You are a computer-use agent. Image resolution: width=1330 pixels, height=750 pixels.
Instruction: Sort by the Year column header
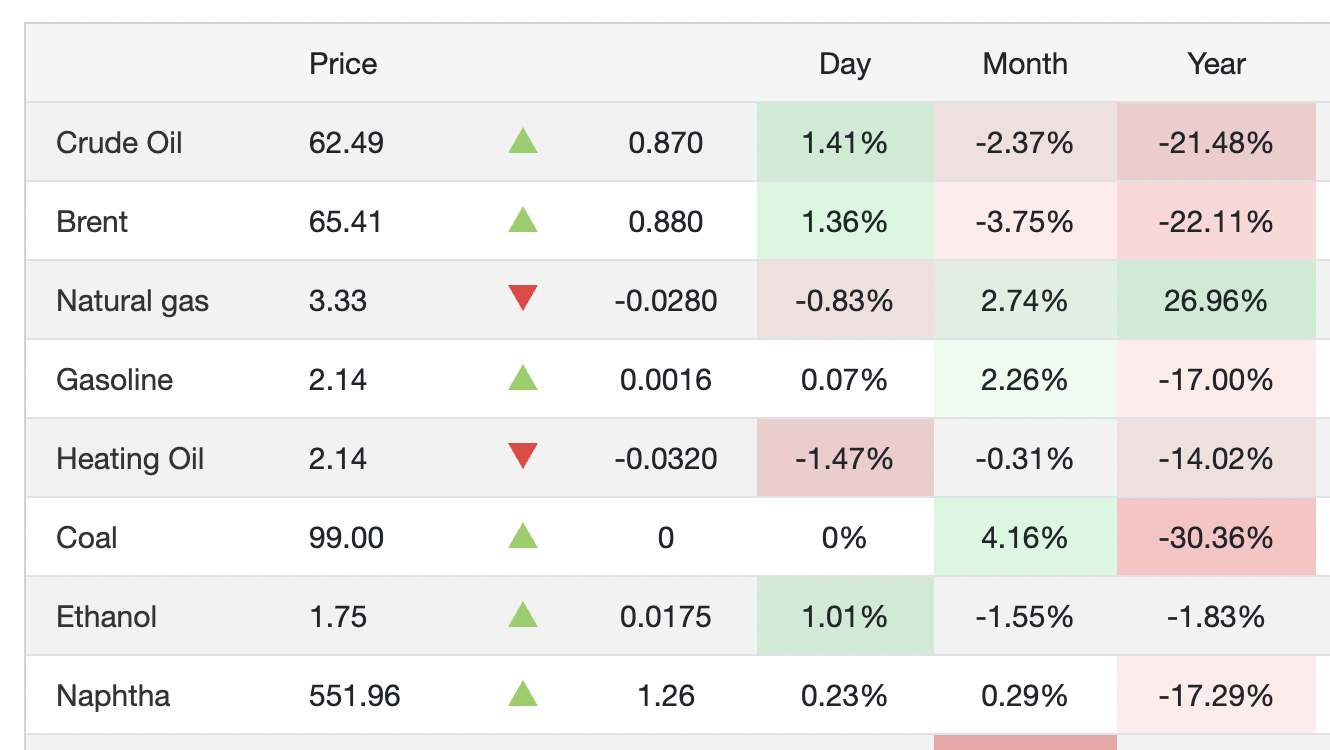tap(1216, 64)
